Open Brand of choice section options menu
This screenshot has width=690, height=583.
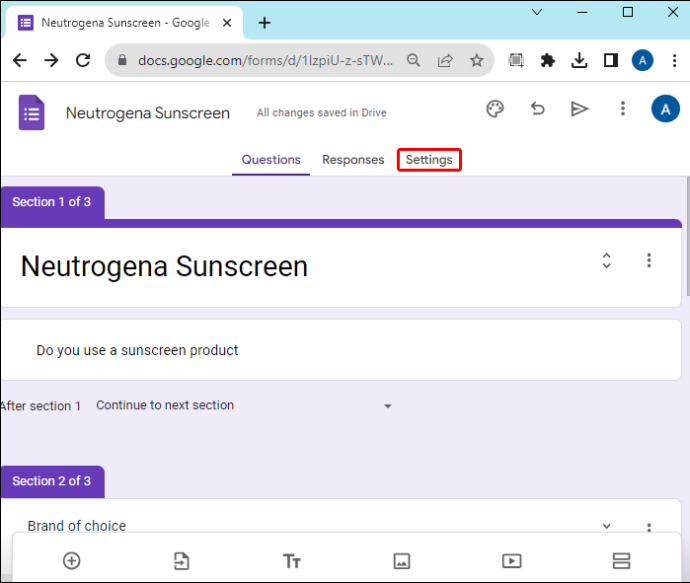point(649,527)
